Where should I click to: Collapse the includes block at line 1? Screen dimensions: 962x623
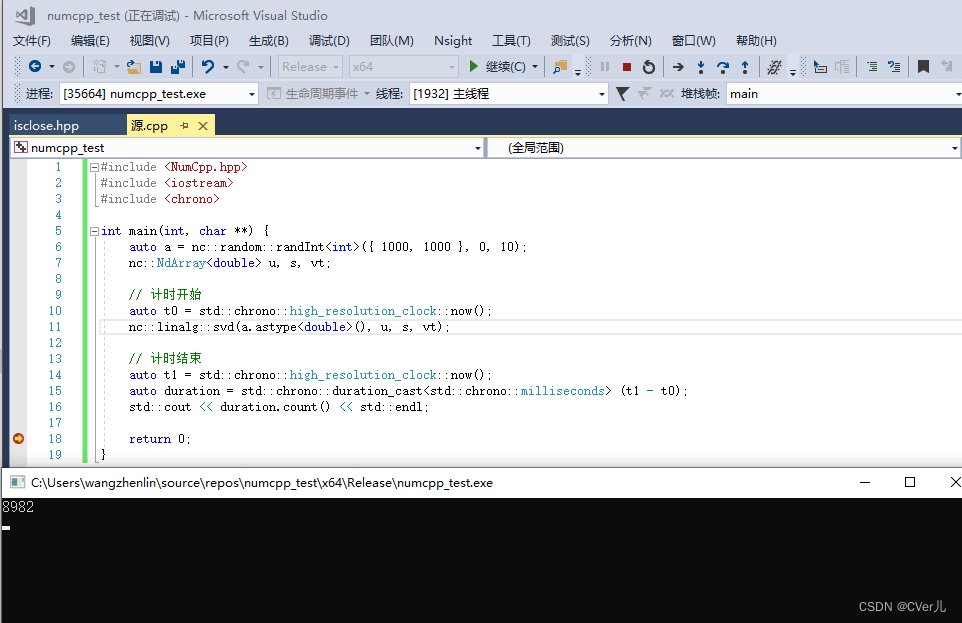(x=94, y=167)
